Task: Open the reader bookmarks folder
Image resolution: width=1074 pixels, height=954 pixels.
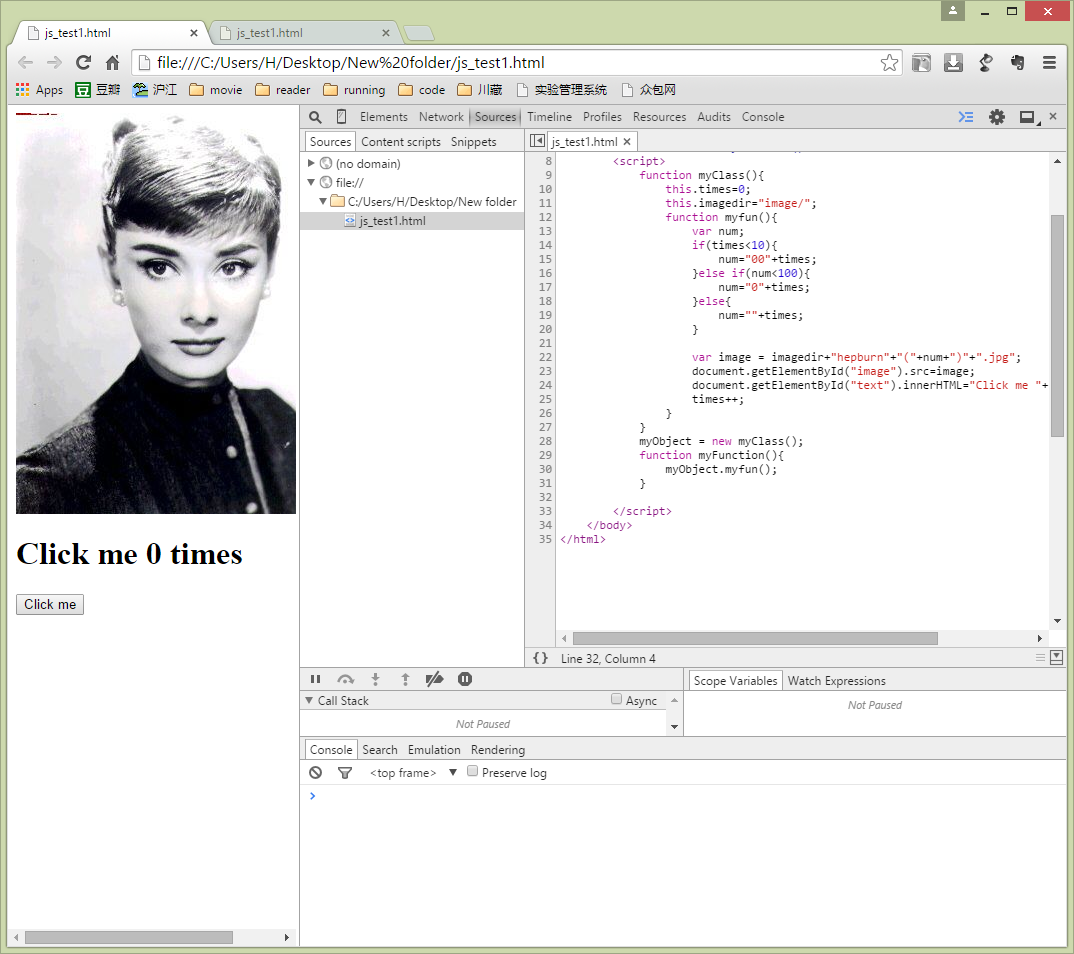Action: (282, 90)
